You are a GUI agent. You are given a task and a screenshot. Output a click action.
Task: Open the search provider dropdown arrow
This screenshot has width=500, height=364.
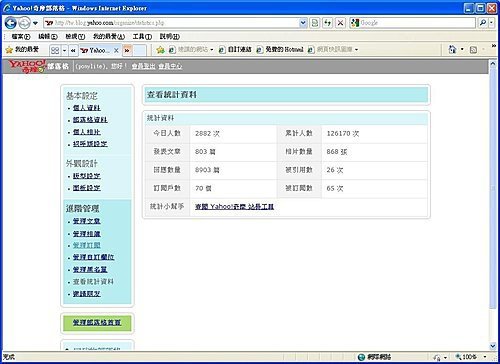pyautogui.click(x=491, y=23)
